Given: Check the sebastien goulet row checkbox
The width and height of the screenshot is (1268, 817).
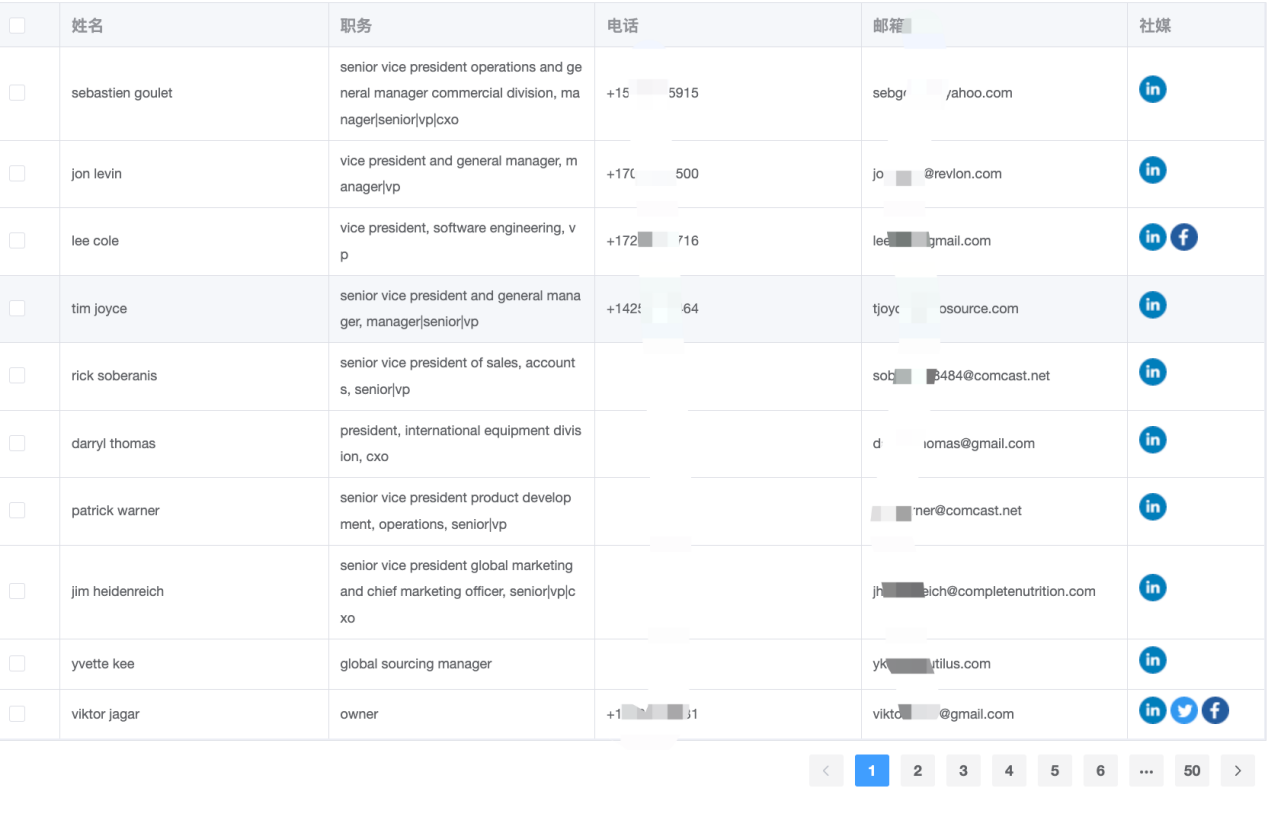Looking at the screenshot, I should pos(17,92).
